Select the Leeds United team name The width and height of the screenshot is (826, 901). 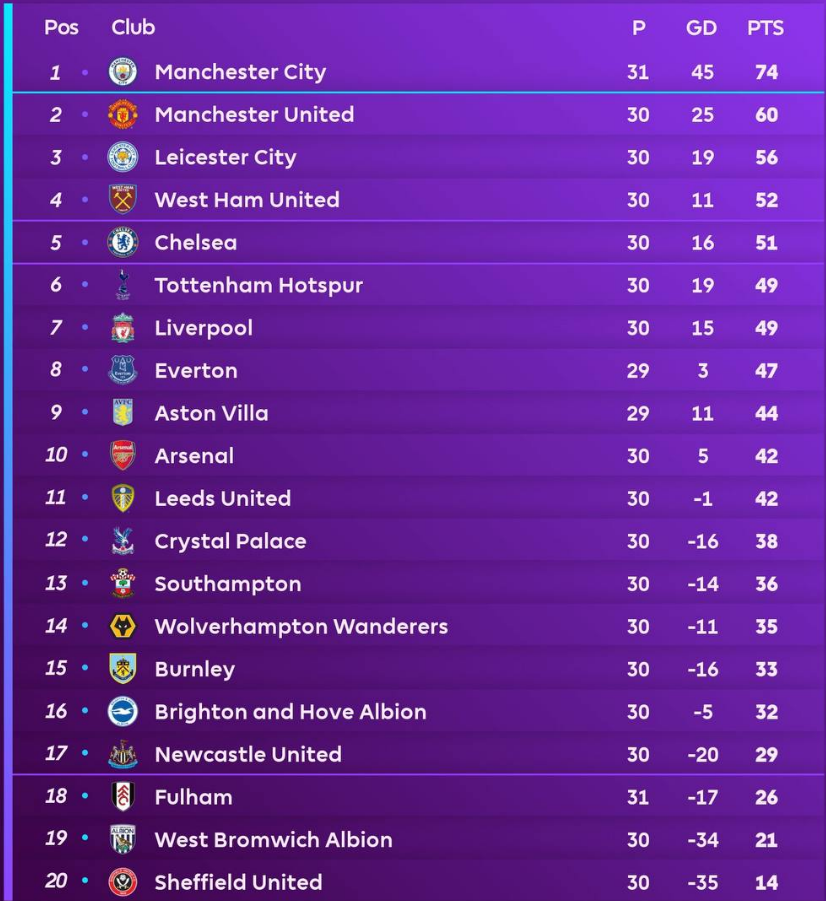tap(222, 499)
